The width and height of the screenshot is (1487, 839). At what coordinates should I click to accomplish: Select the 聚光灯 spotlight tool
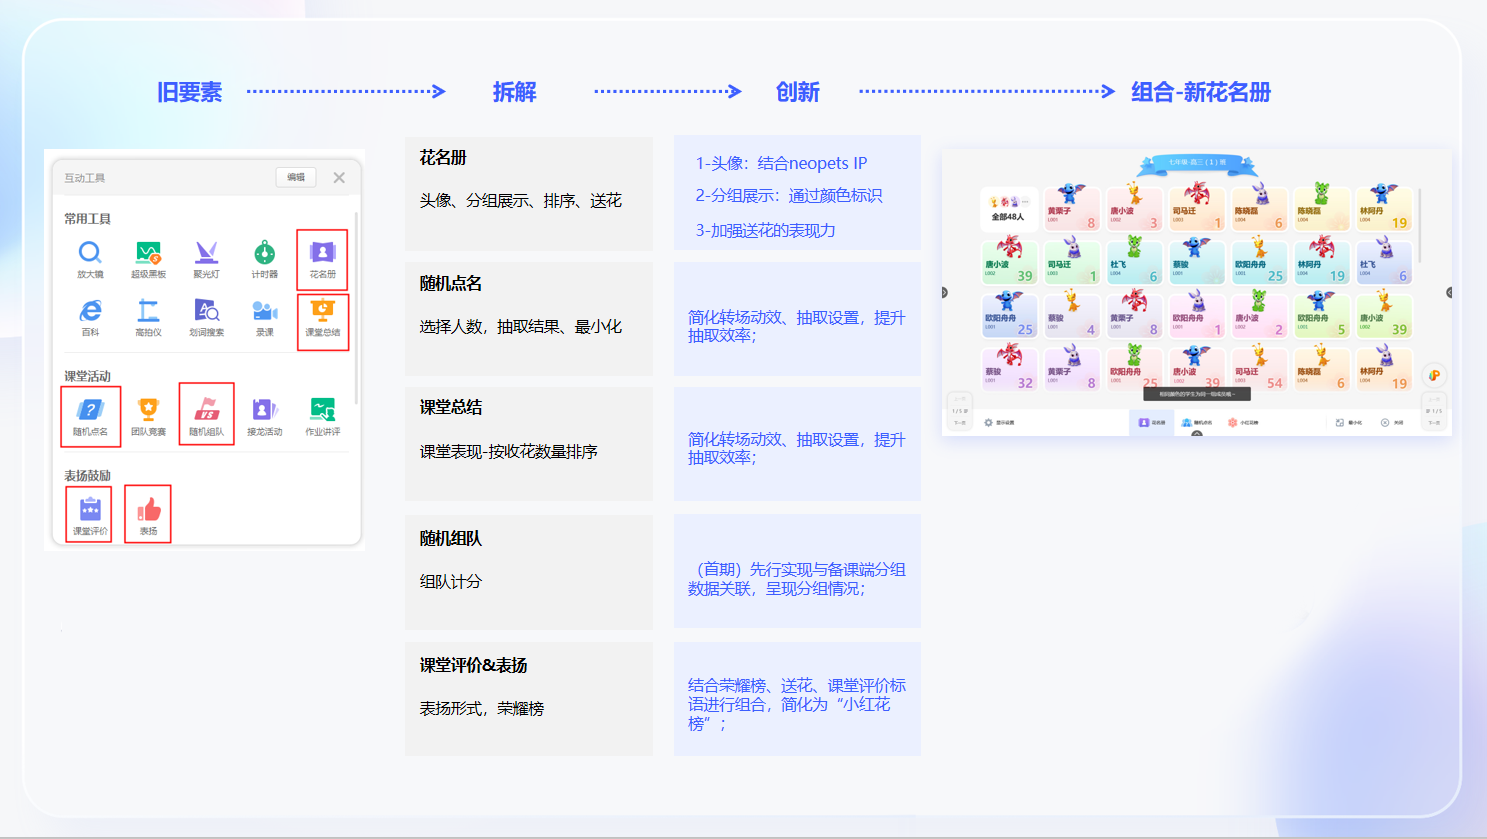[206, 258]
